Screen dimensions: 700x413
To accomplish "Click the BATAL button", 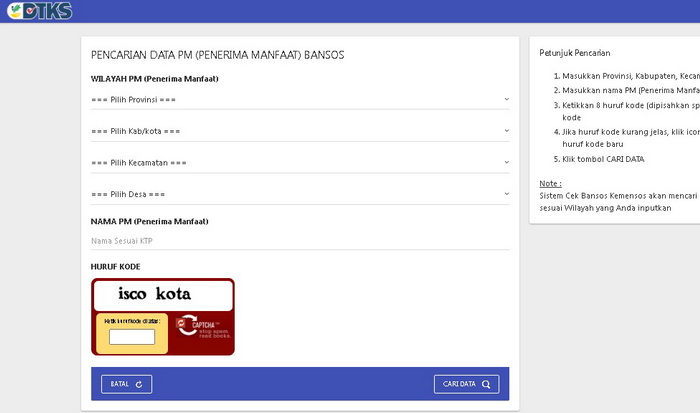I will [127, 384].
